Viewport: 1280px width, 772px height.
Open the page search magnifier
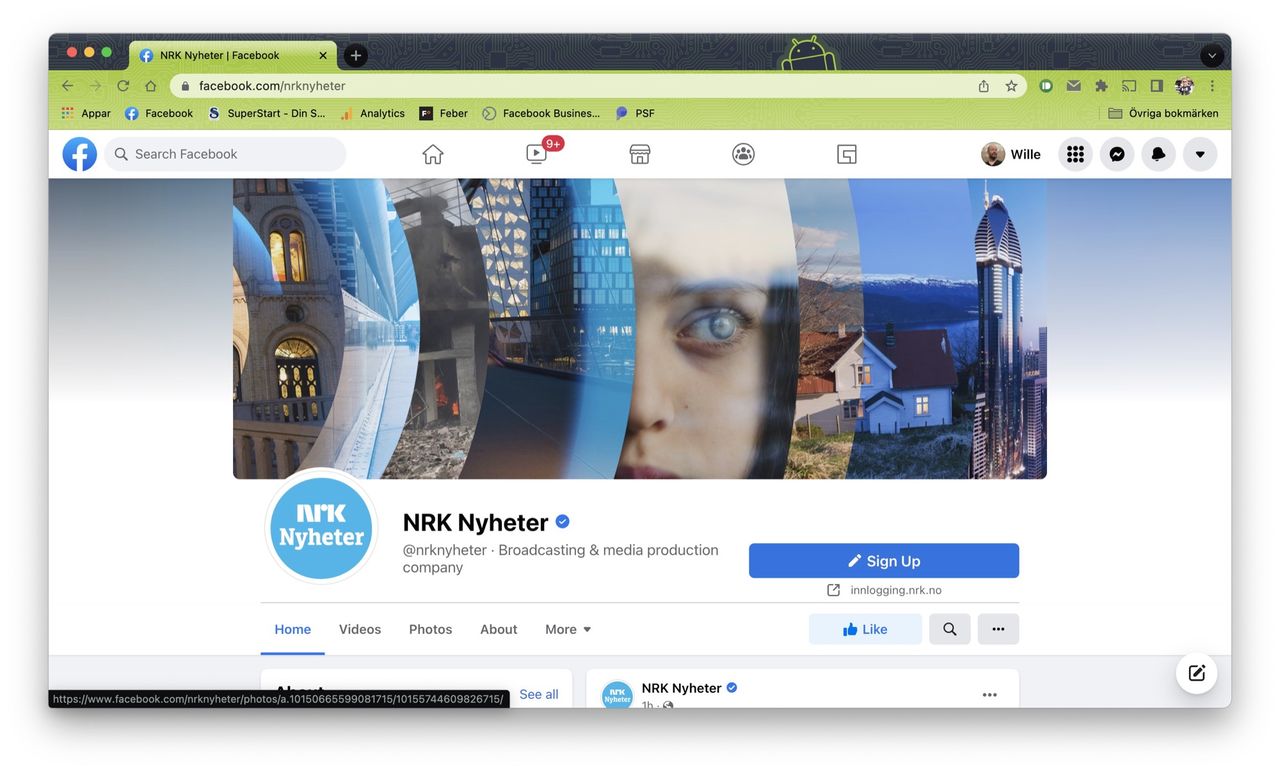[949, 629]
